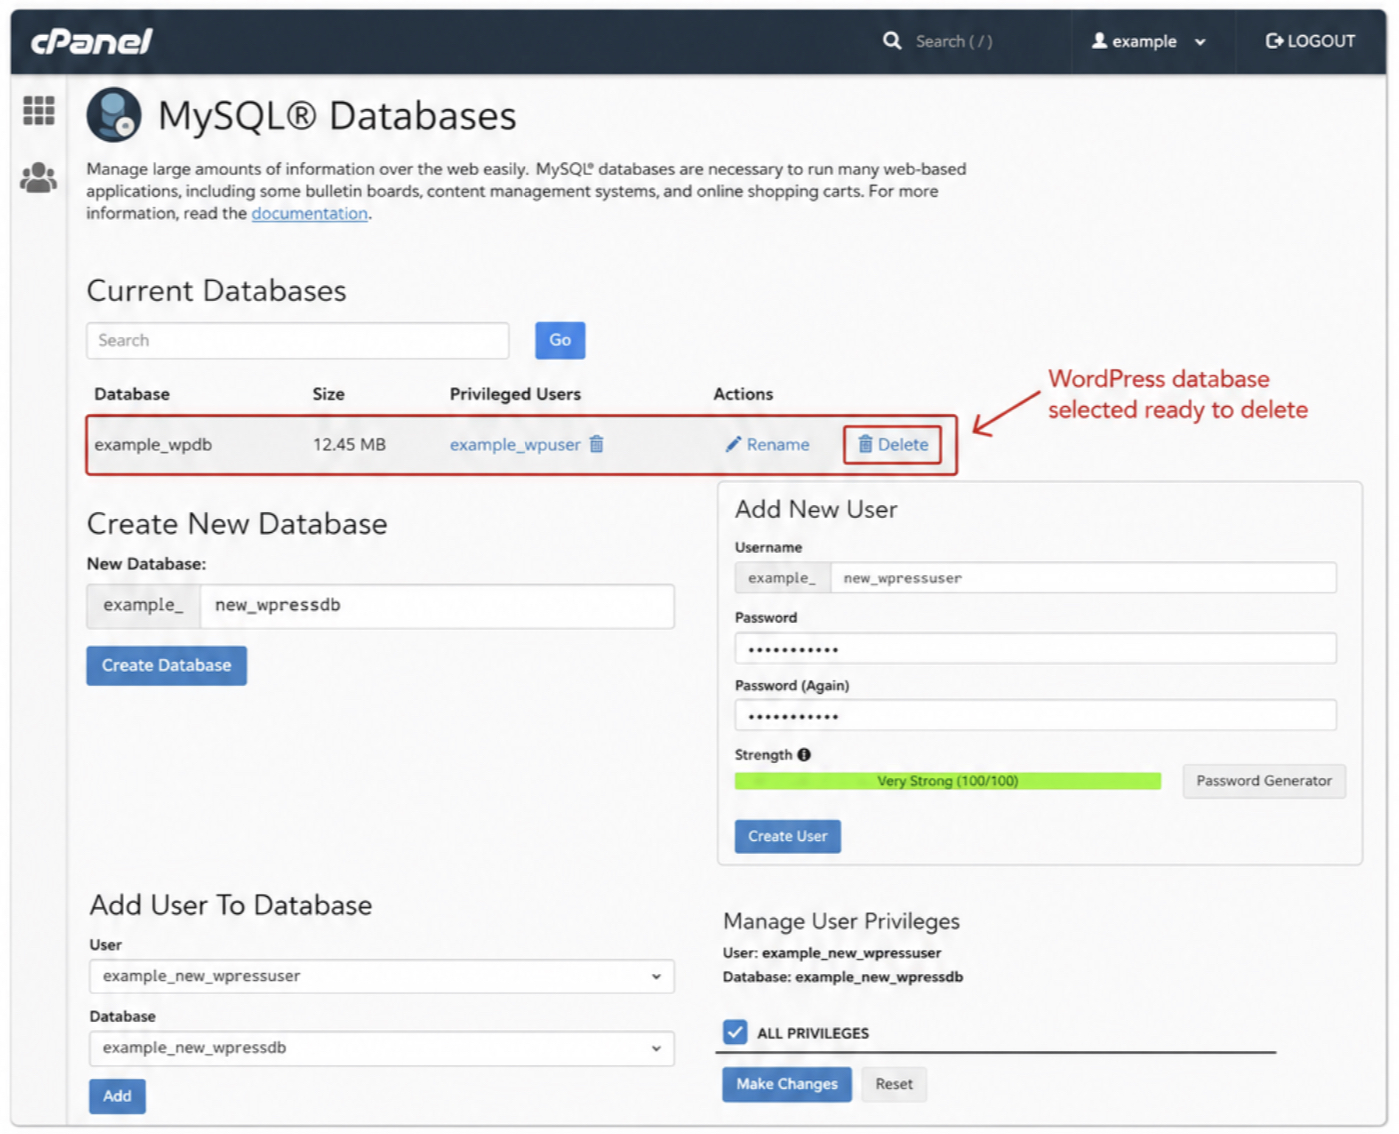Click the Database column header
This screenshot has height=1134, width=1399.
[x=132, y=394]
